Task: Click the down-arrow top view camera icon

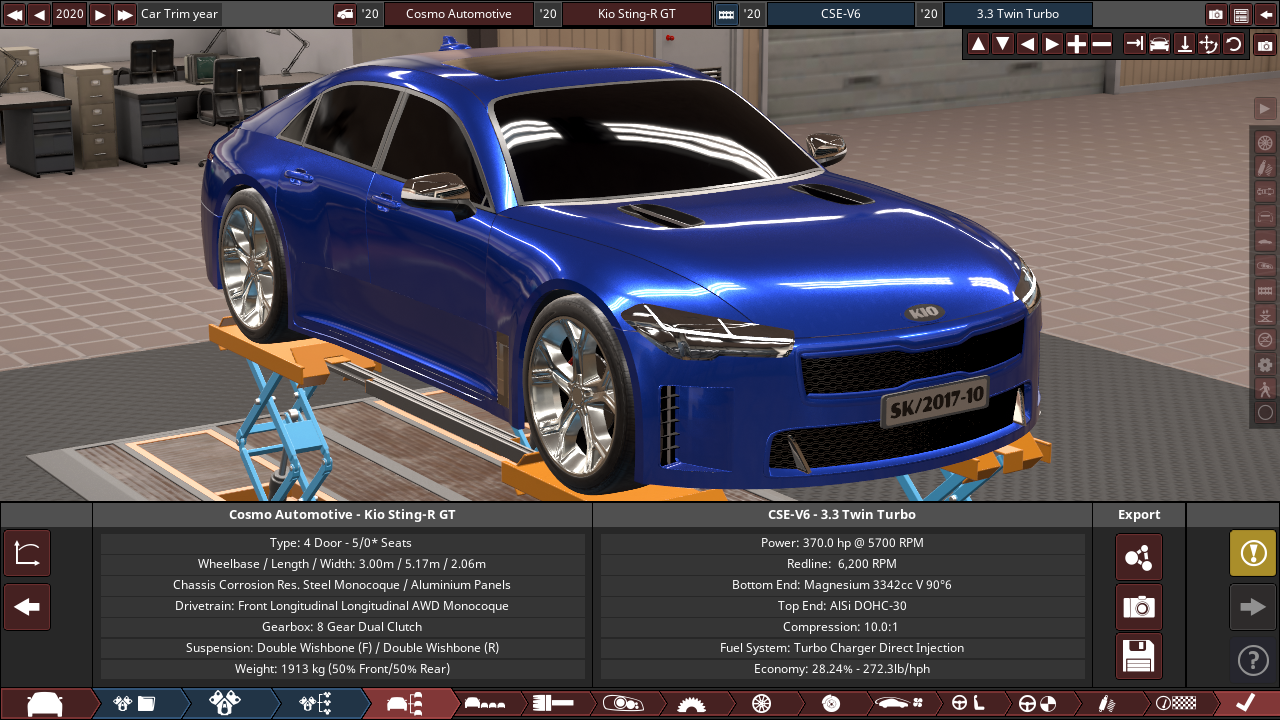Action: 1184,44
